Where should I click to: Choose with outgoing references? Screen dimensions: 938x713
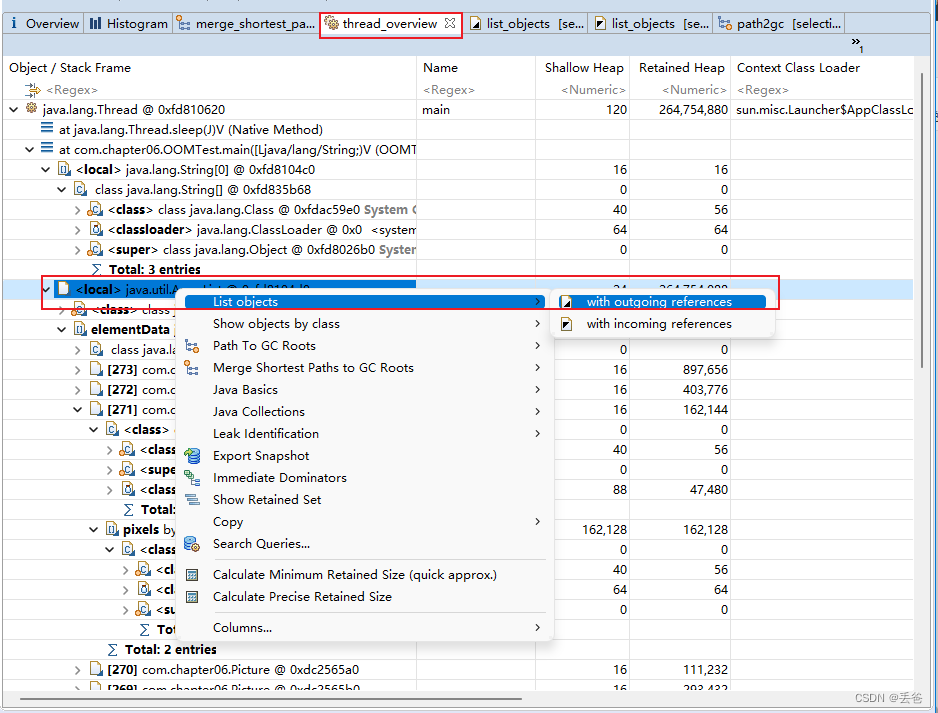pos(662,302)
